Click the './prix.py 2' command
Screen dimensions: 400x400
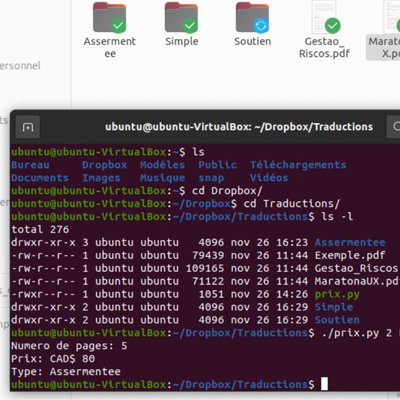357,333
